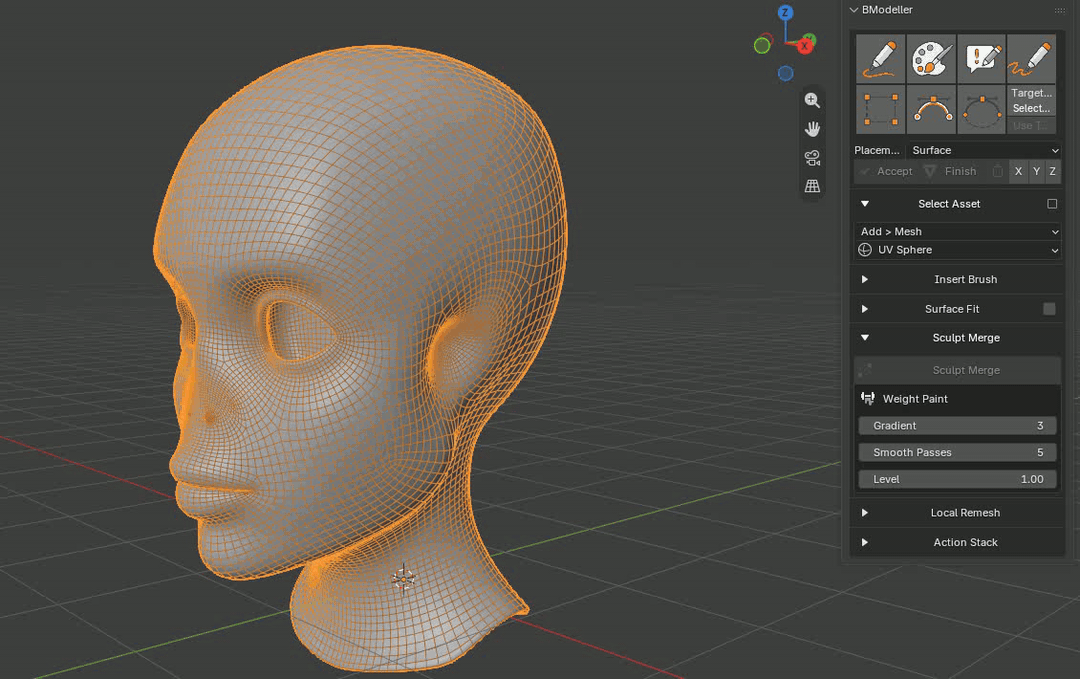Open the Add > Mesh dropdown
Image resolution: width=1080 pixels, height=679 pixels.
pos(957,231)
